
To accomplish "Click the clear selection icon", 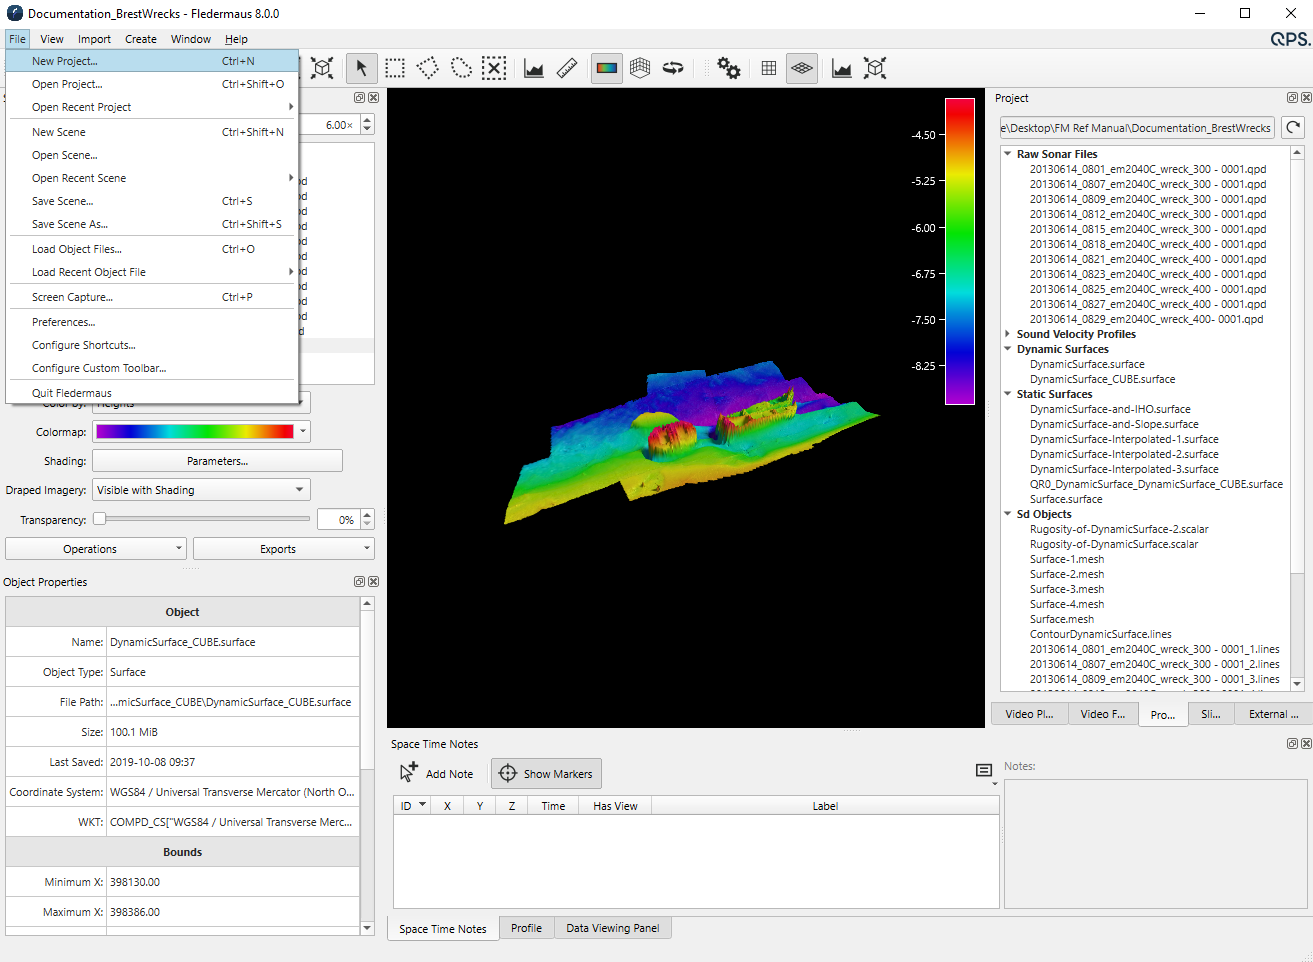I will tap(494, 68).
